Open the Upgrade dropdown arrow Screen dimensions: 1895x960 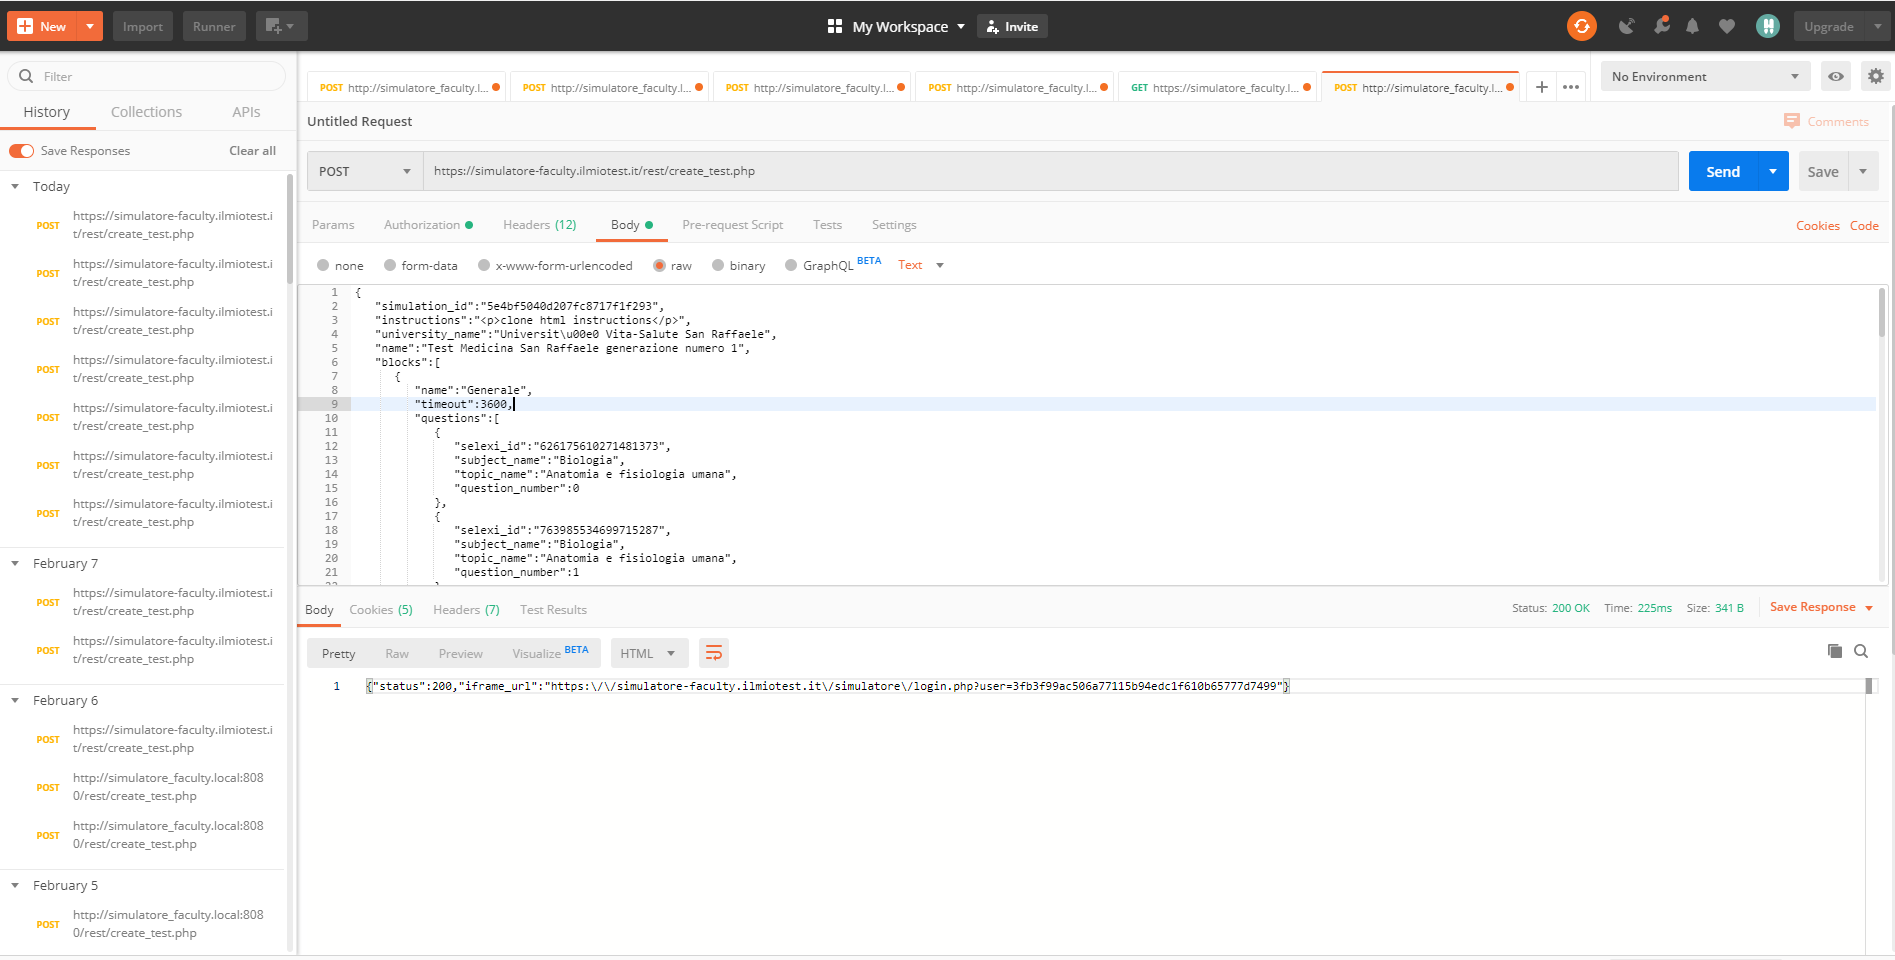[1877, 26]
